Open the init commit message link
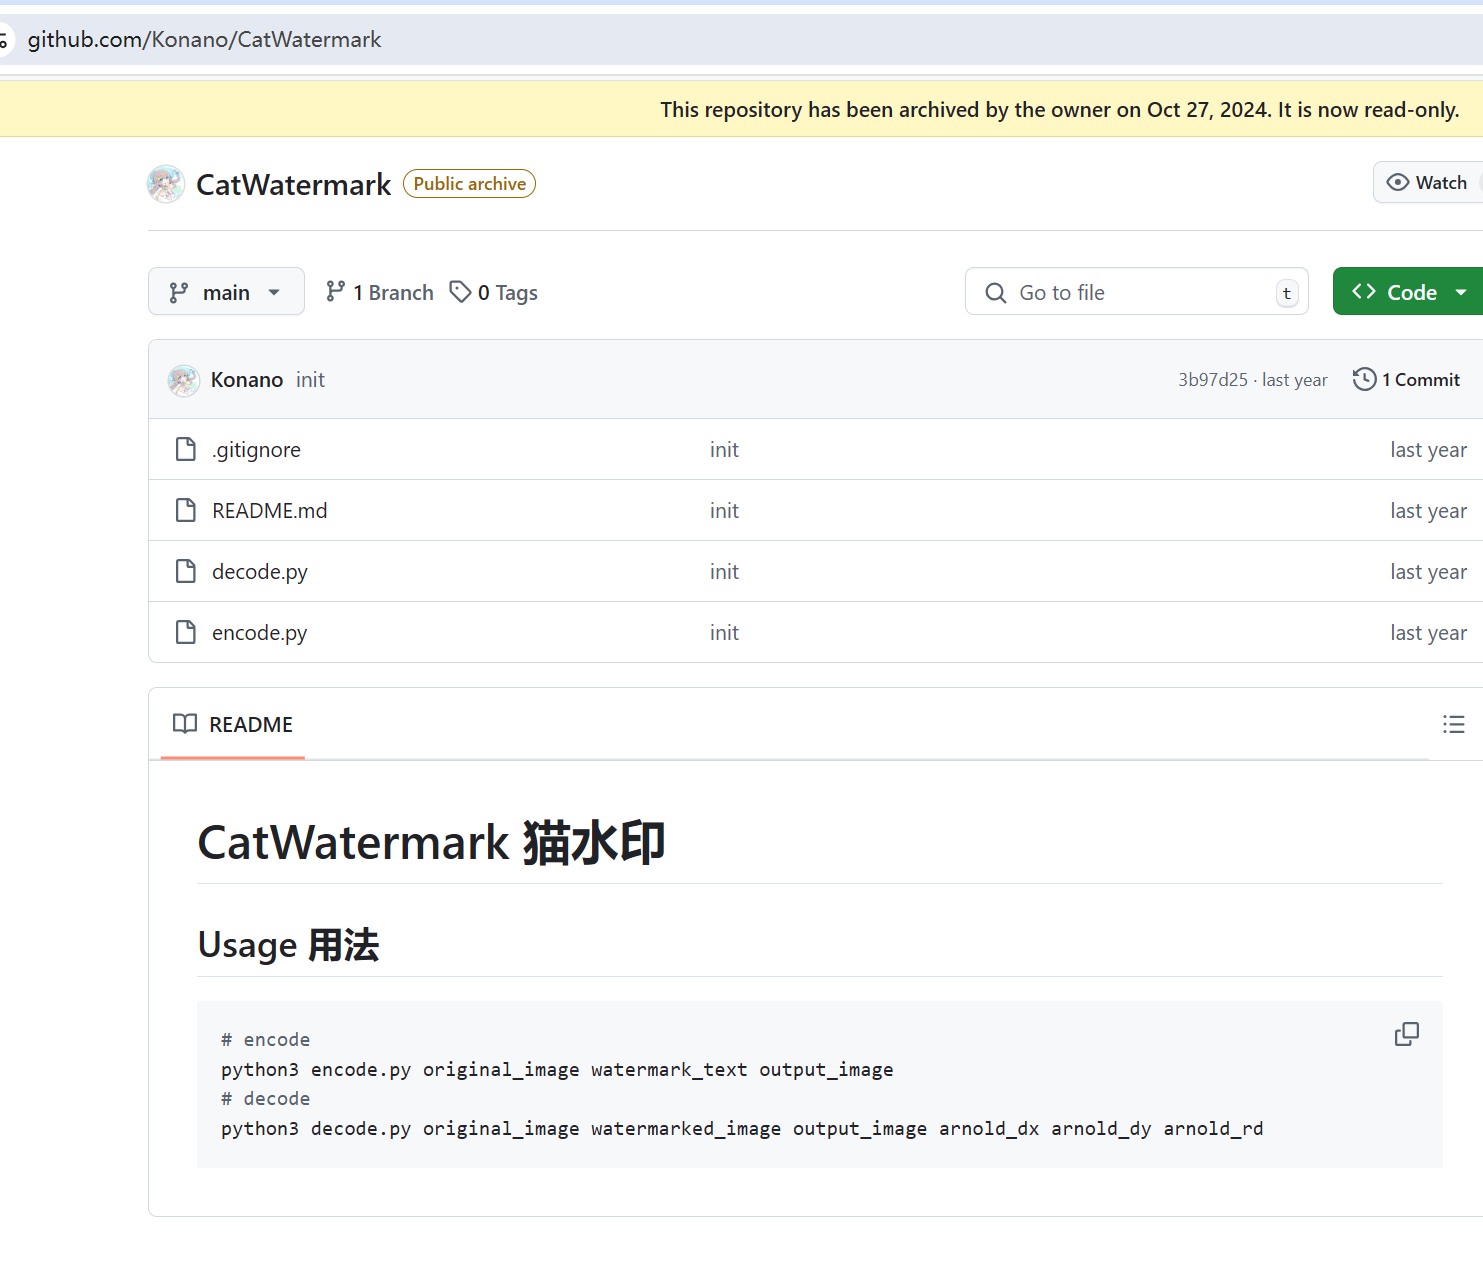This screenshot has height=1270, width=1483. click(x=310, y=380)
